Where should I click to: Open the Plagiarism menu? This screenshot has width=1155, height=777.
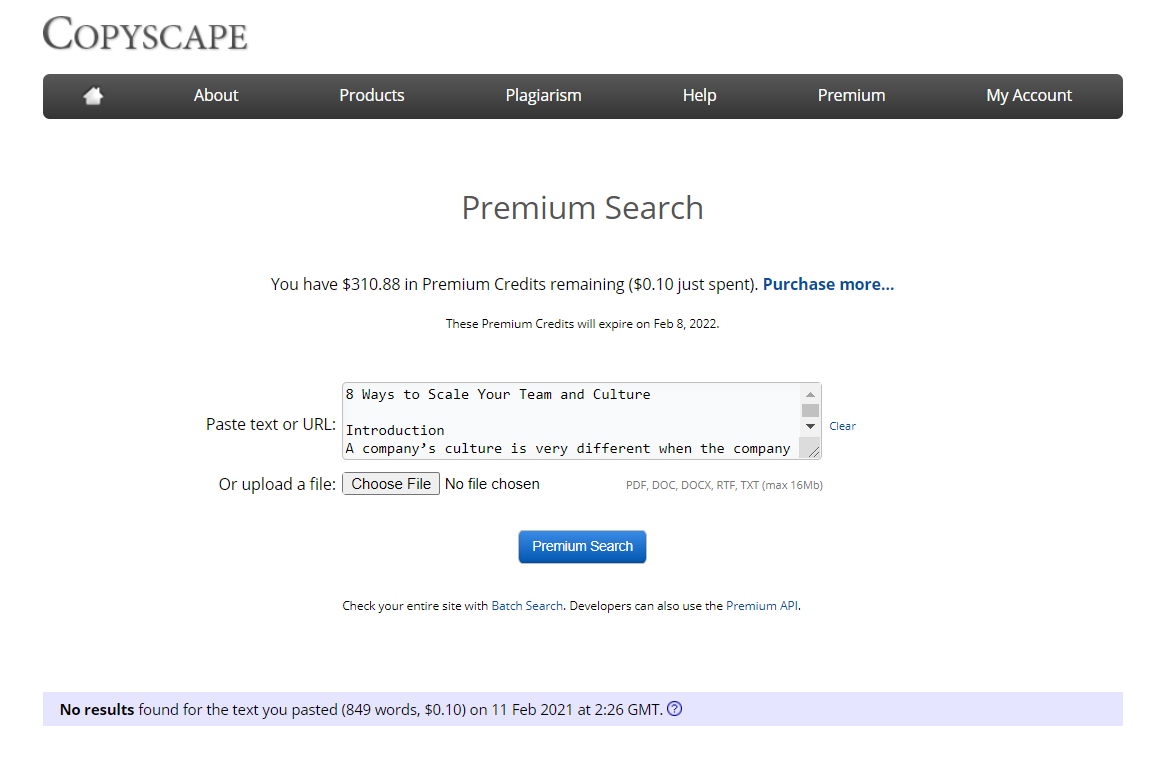[543, 96]
